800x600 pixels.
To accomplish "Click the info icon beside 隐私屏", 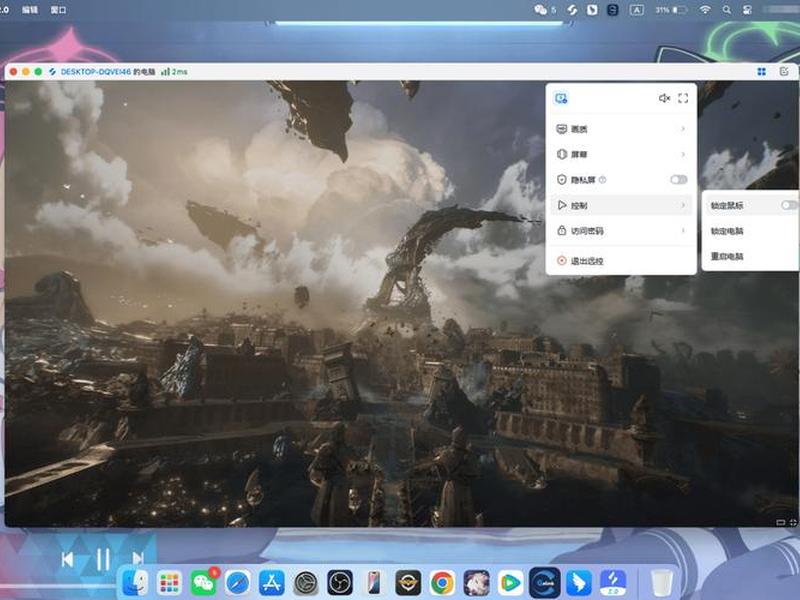I will point(603,180).
